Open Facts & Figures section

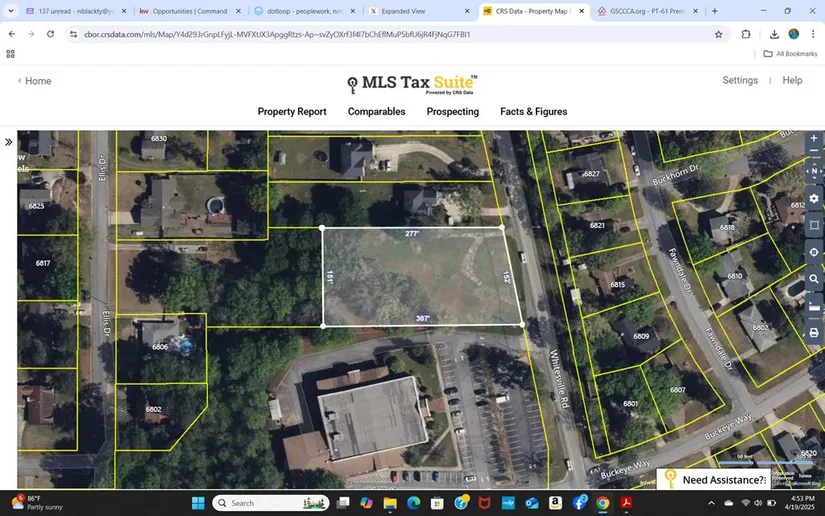pos(533,112)
